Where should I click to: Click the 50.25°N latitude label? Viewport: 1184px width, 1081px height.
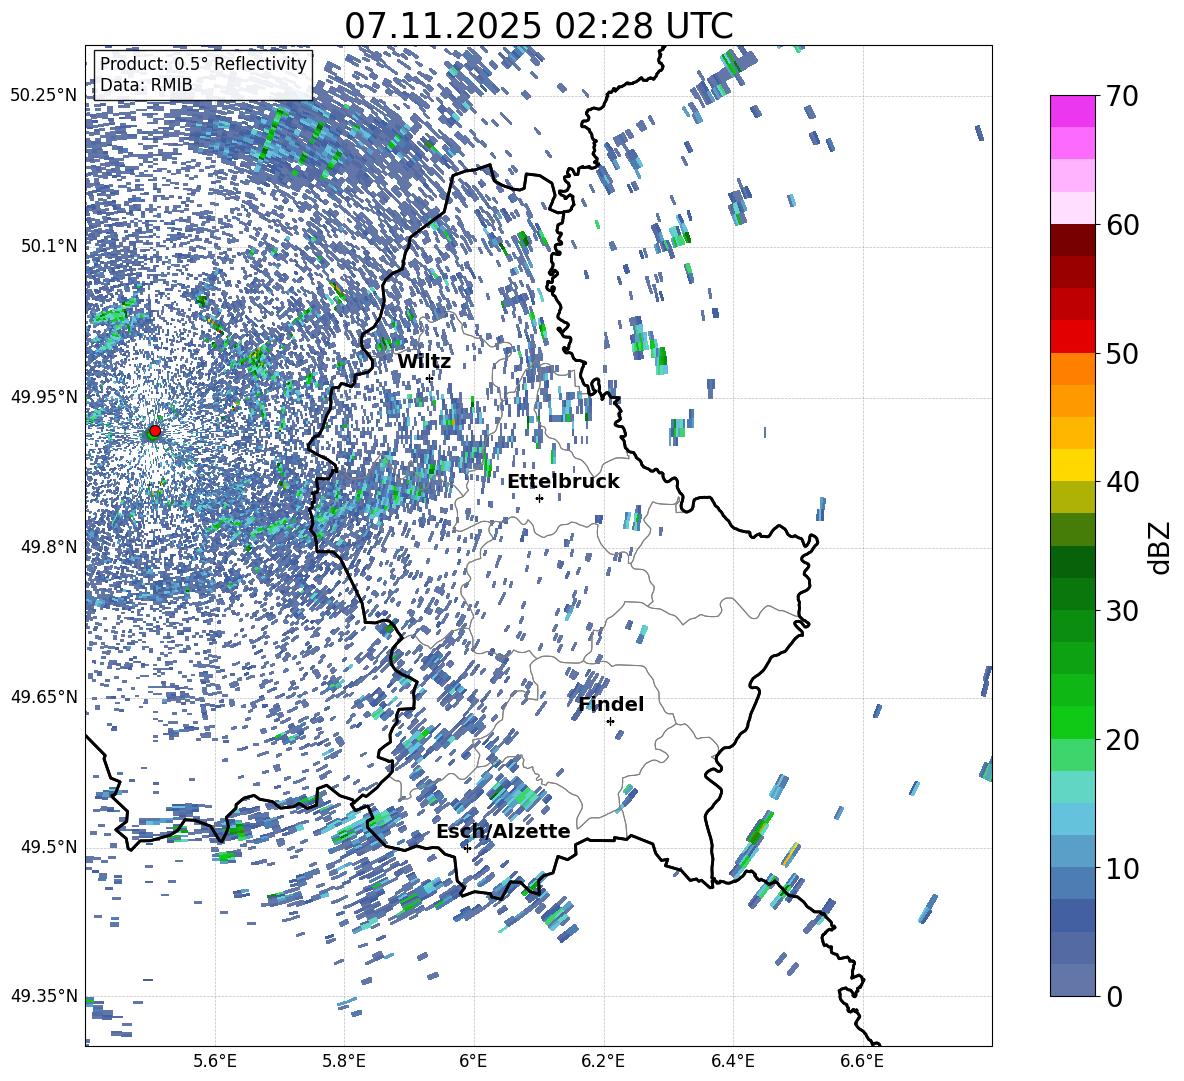(44, 96)
